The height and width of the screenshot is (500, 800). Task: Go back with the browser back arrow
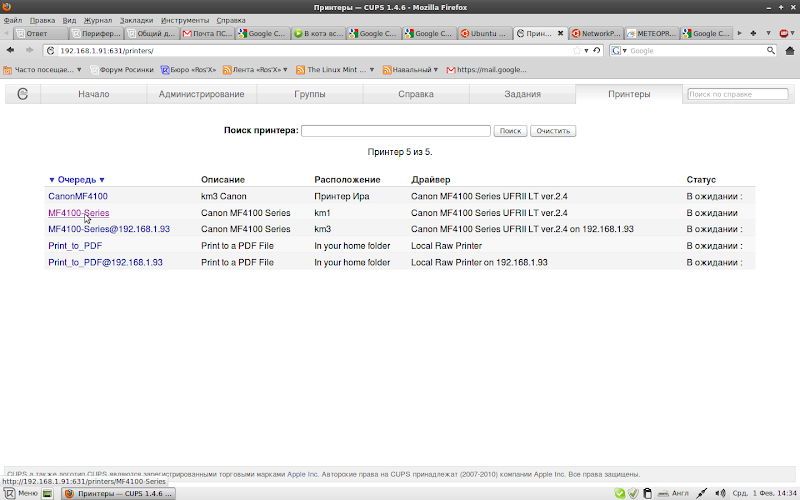11,51
